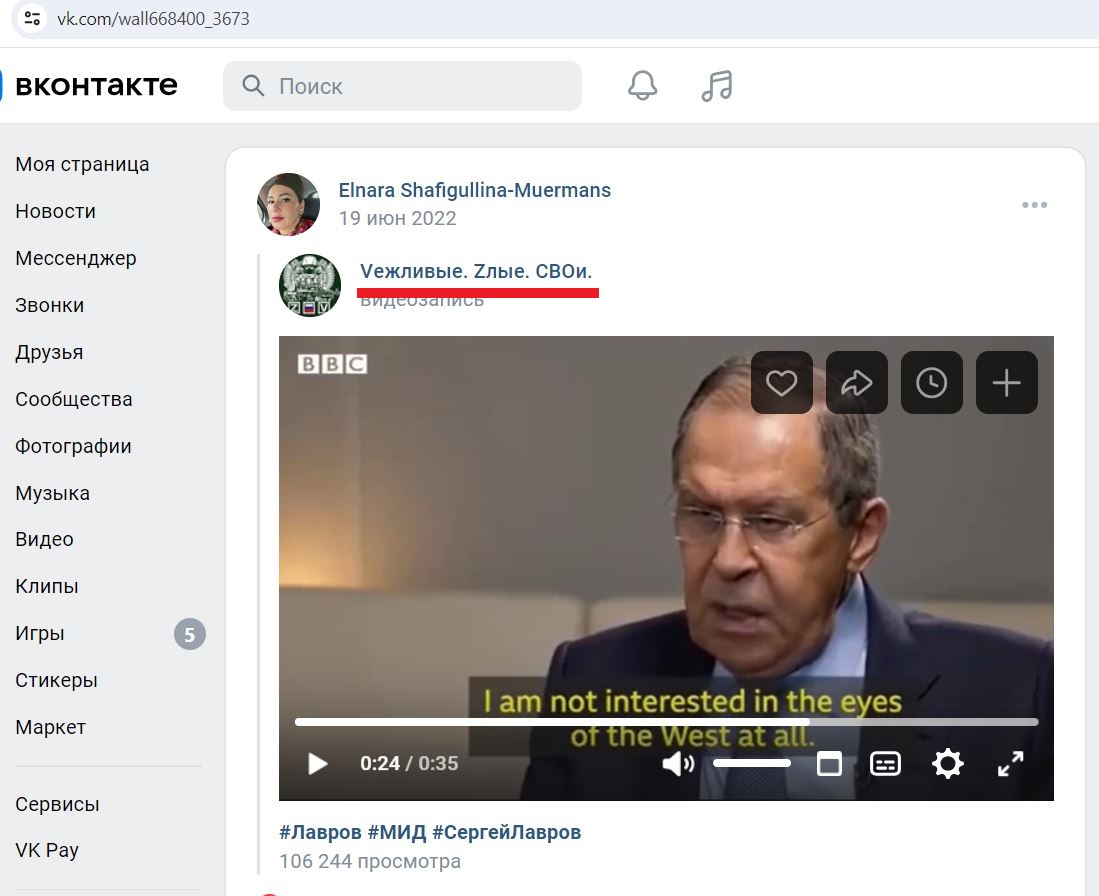The image size is (1099, 896).
Task: Click Elnara's profile avatar photo
Action: click(289, 204)
